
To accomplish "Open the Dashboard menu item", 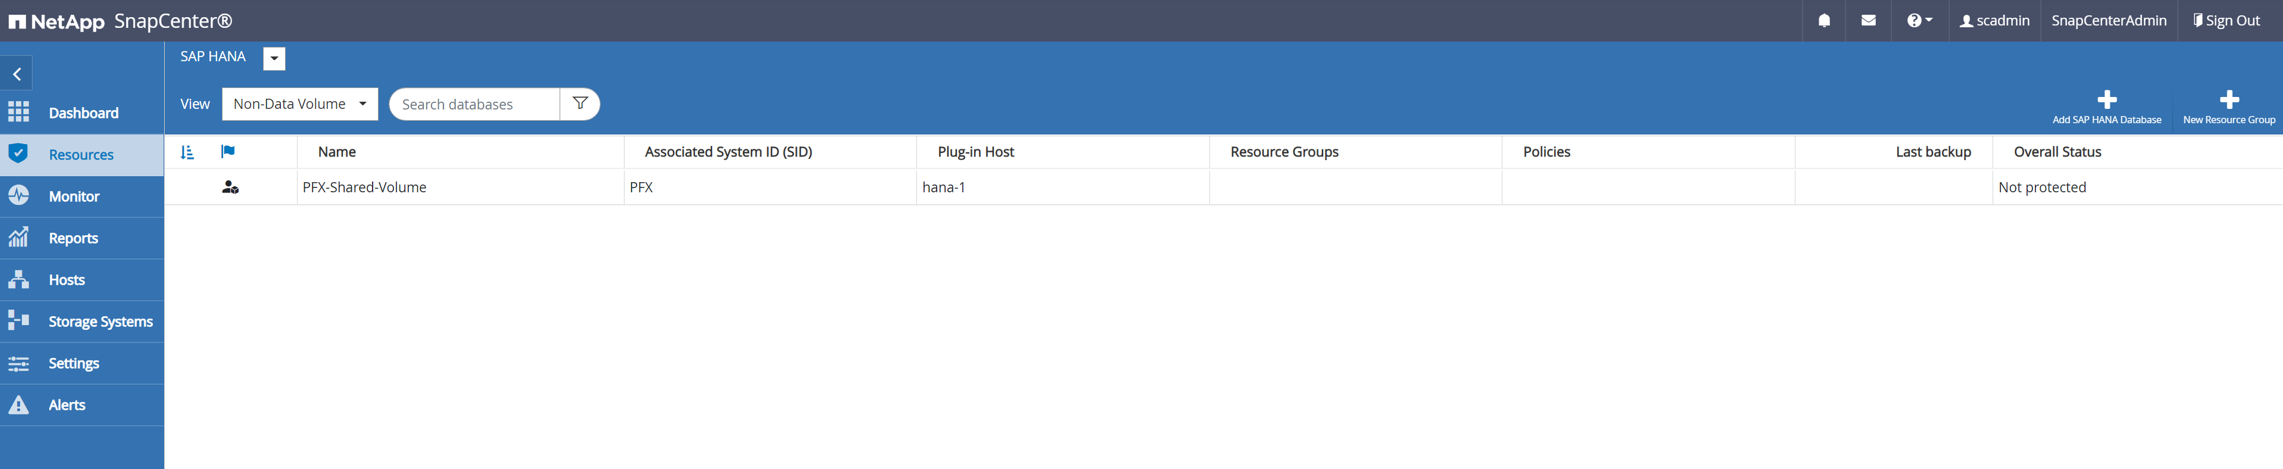I will [83, 113].
